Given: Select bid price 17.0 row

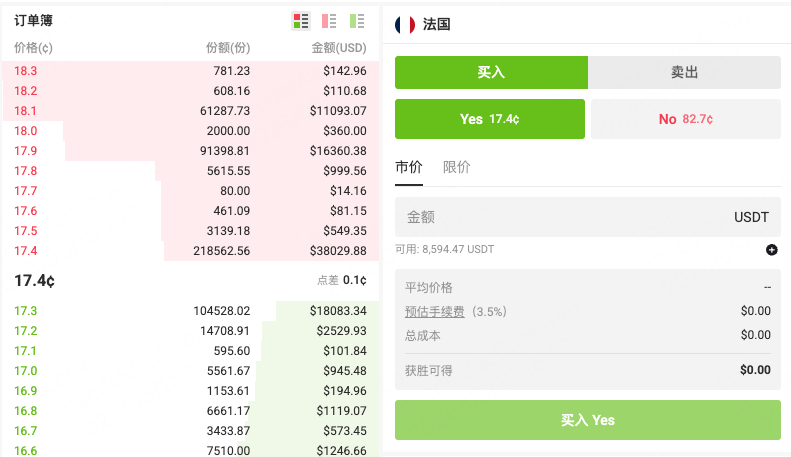Looking at the screenshot, I should (191, 371).
